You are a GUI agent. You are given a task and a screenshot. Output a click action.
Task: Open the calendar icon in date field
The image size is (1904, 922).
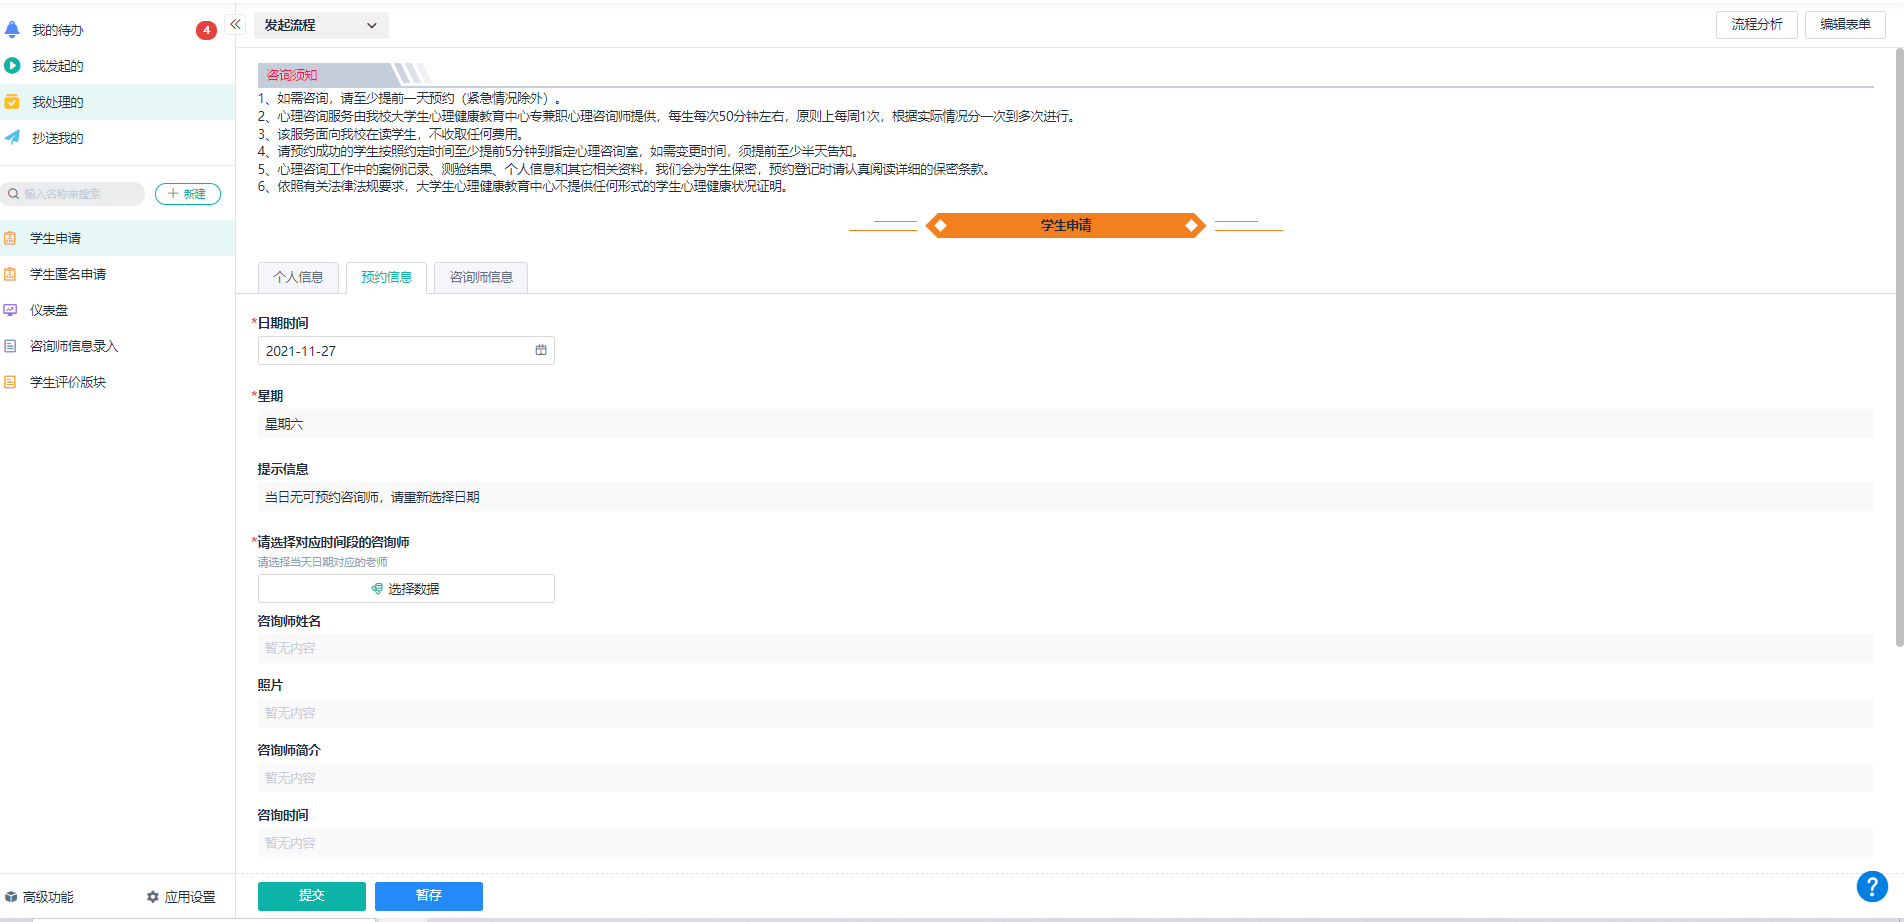[x=541, y=351]
